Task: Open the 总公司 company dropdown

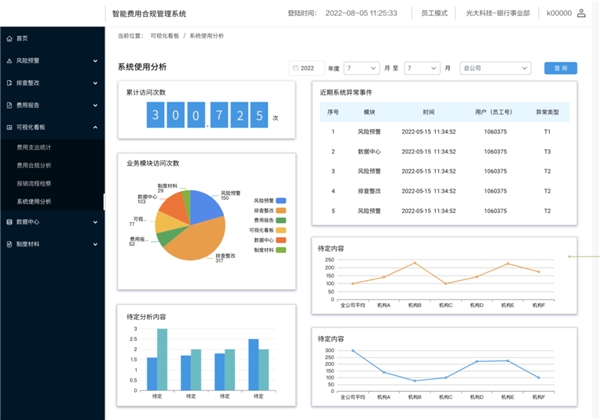Action: [x=494, y=68]
